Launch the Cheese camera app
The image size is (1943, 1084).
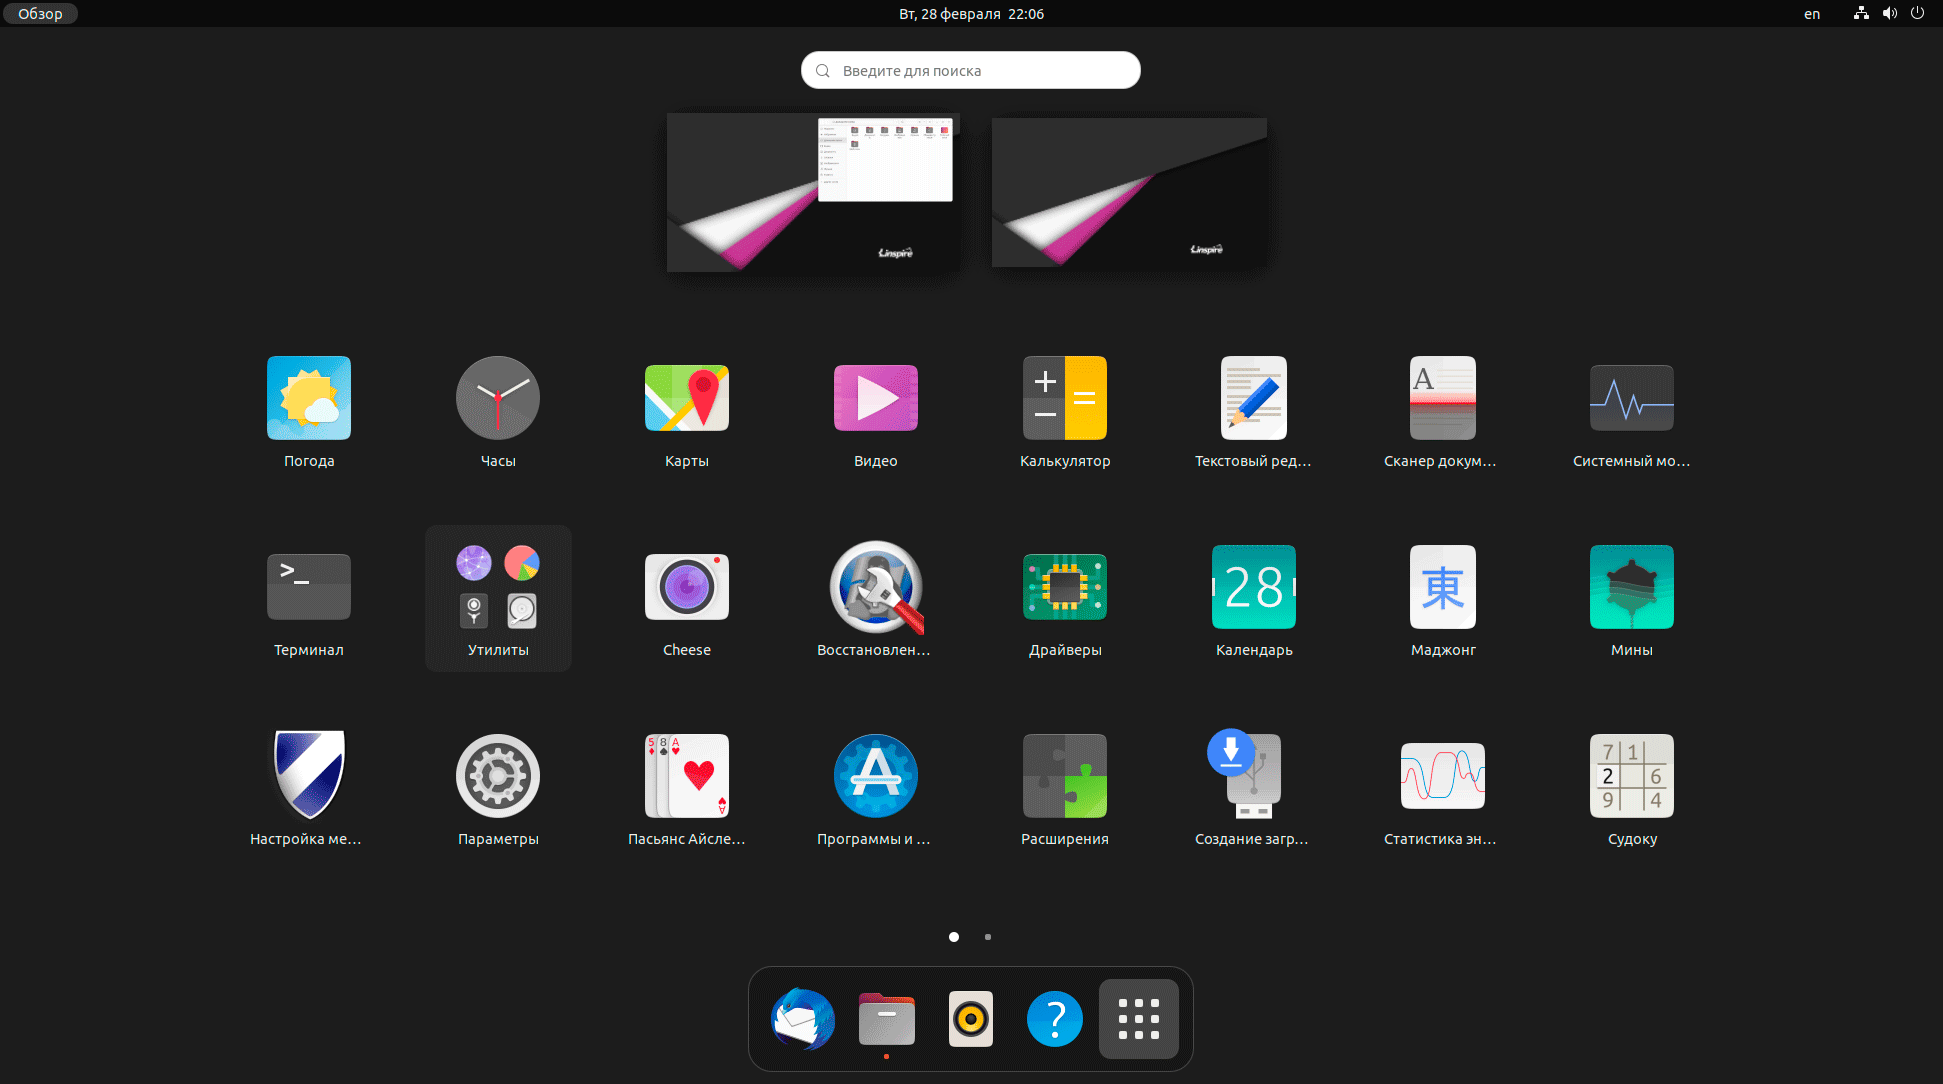(x=687, y=588)
